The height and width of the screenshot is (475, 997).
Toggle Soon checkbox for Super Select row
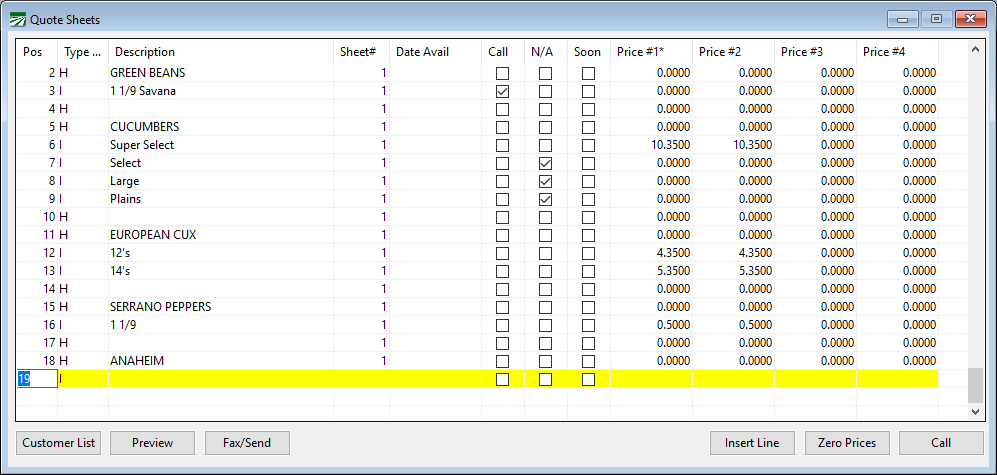pos(588,145)
